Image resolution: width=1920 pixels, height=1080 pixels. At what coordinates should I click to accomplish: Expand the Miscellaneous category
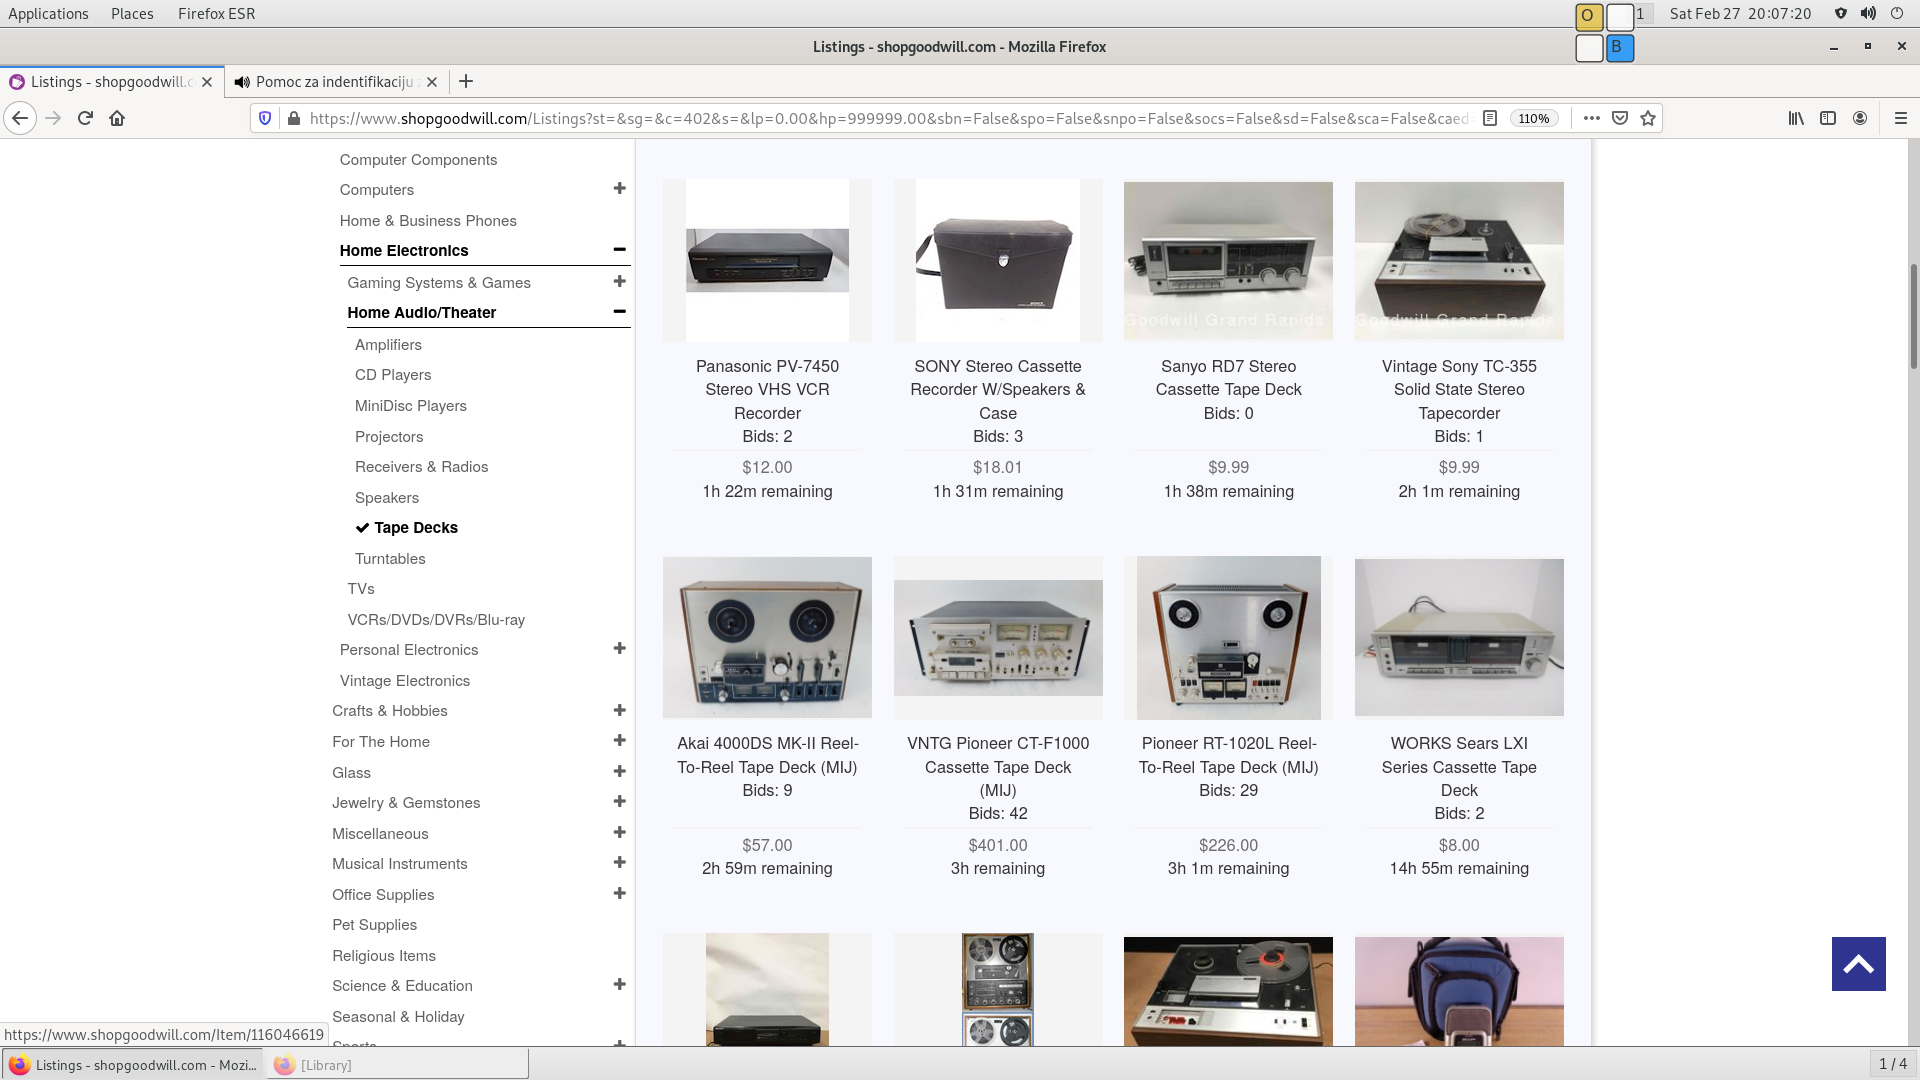tap(619, 833)
